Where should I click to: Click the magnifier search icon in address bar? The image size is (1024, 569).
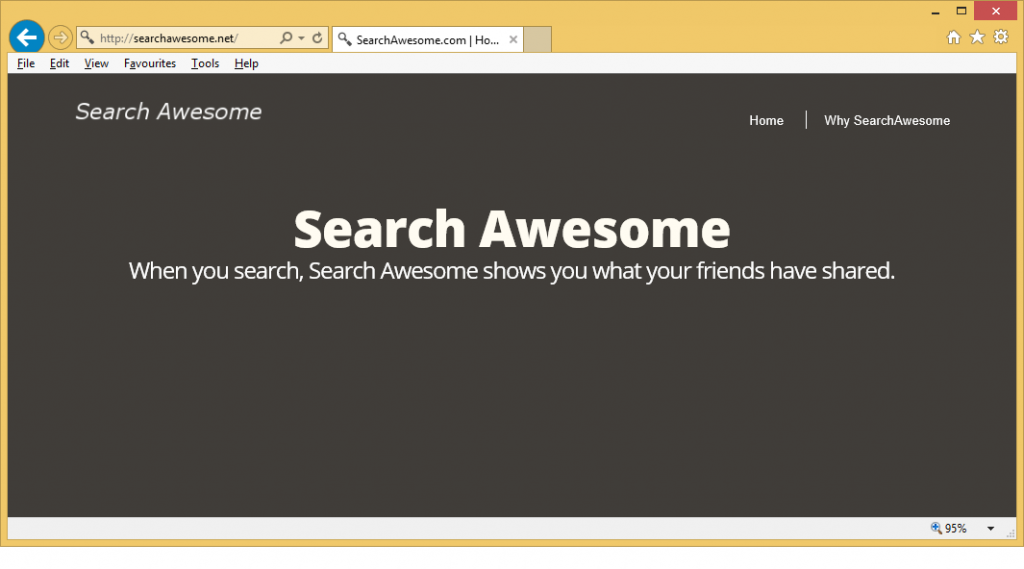click(286, 38)
